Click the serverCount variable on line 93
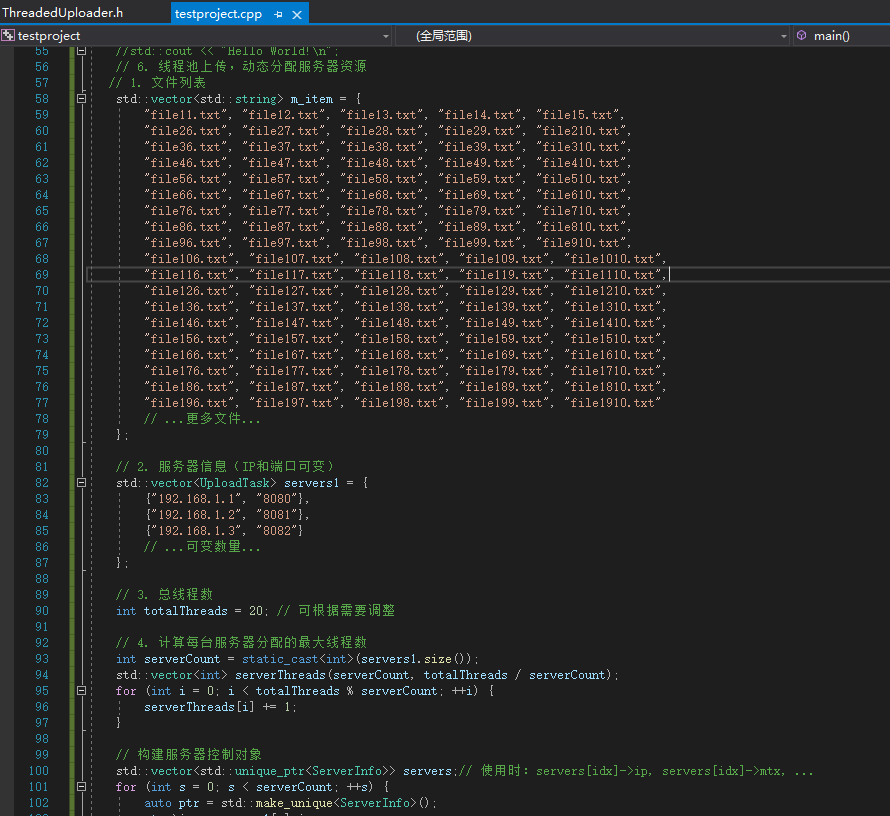890x816 pixels. click(x=182, y=659)
